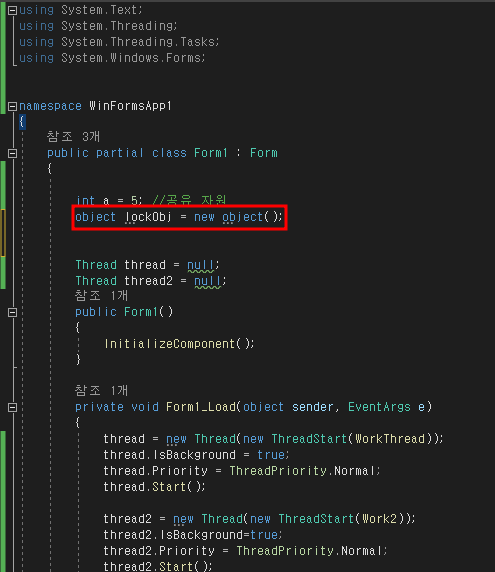The image size is (495, 572).
Task: Open the '참조 3개' references link
Action: pyautogui.click(x=73, y=136)
